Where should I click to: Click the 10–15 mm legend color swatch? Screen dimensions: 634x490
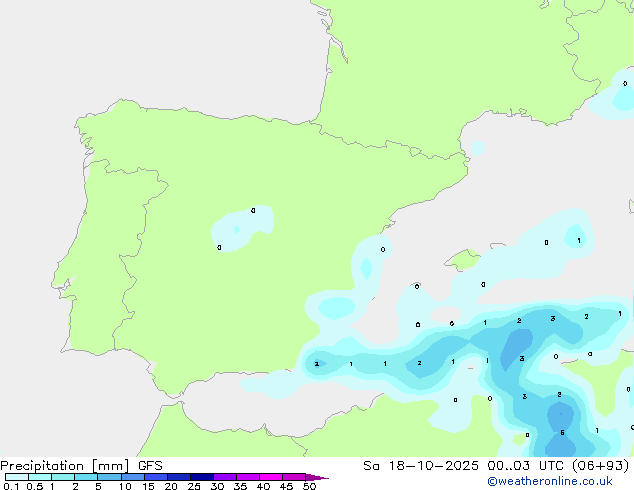[x=133, y=477]
